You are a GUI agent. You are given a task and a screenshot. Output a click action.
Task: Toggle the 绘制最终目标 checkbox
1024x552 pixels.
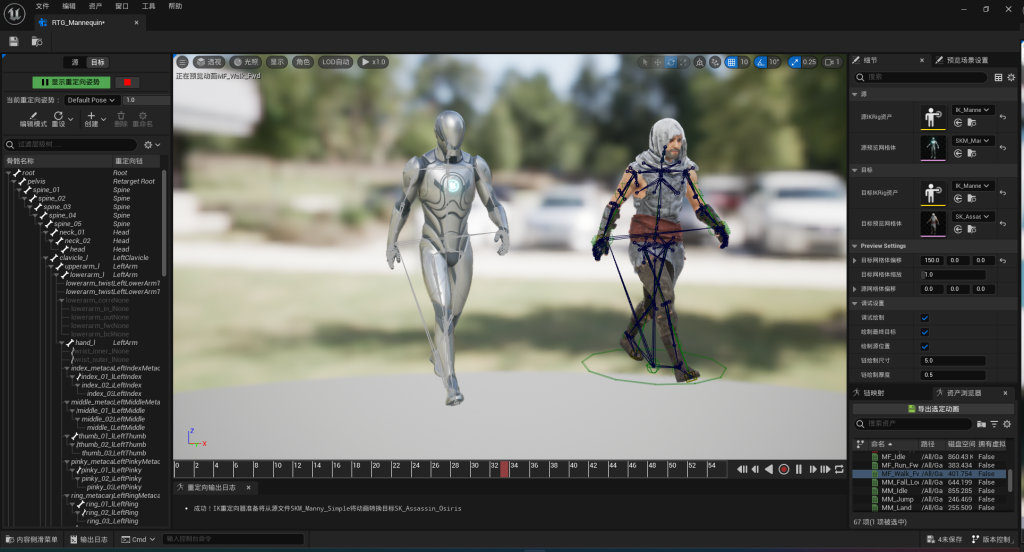pyautogui.click(x=924, y=332)
